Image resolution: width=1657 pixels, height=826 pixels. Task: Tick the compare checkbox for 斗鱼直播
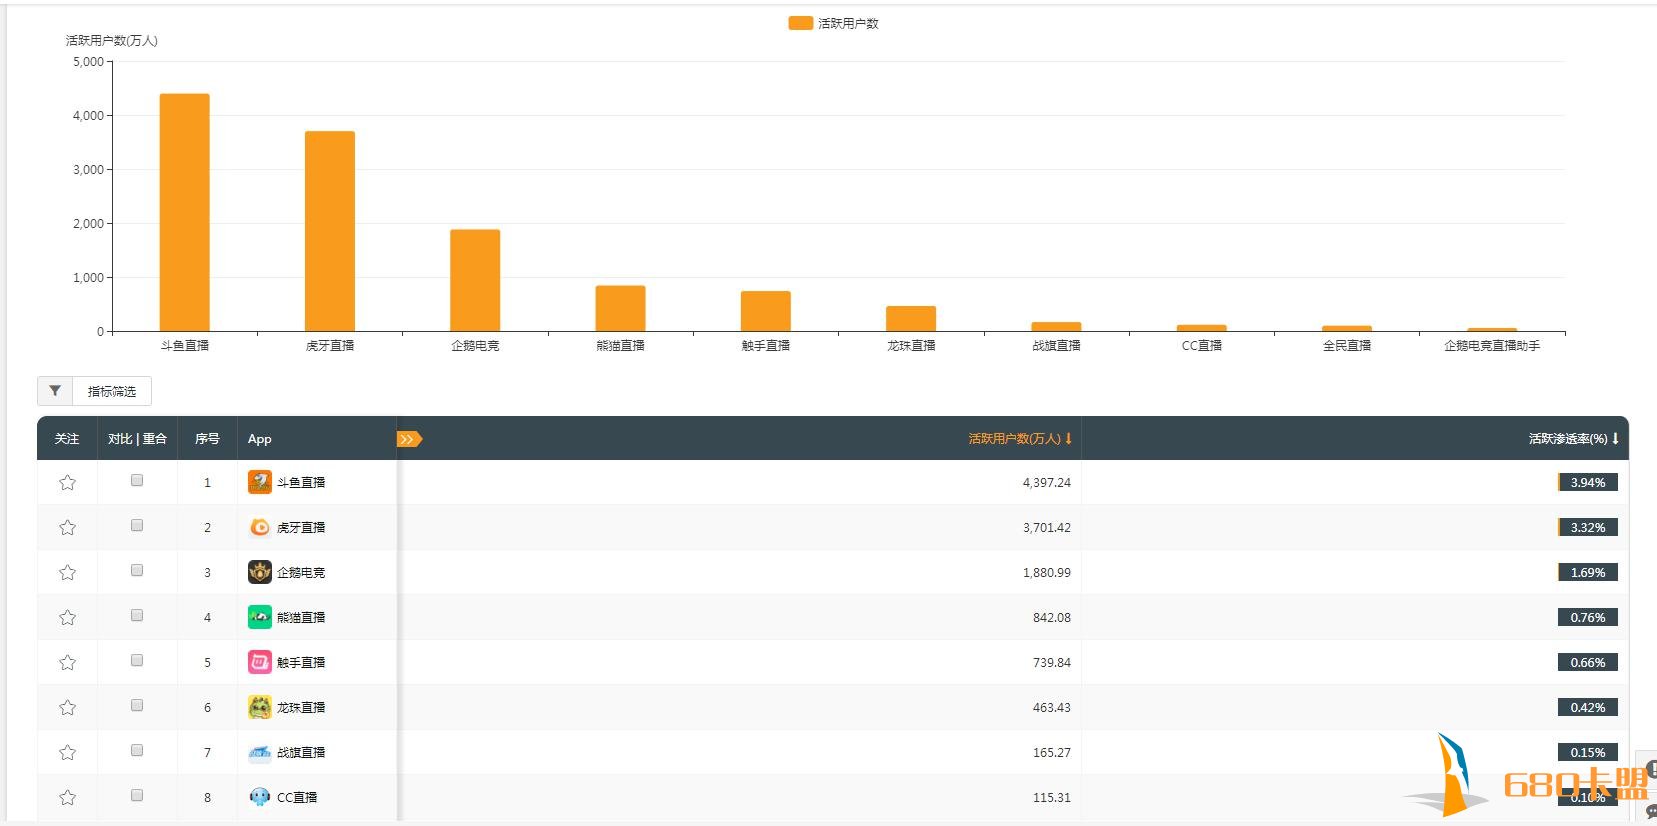[x=137, y=480]
